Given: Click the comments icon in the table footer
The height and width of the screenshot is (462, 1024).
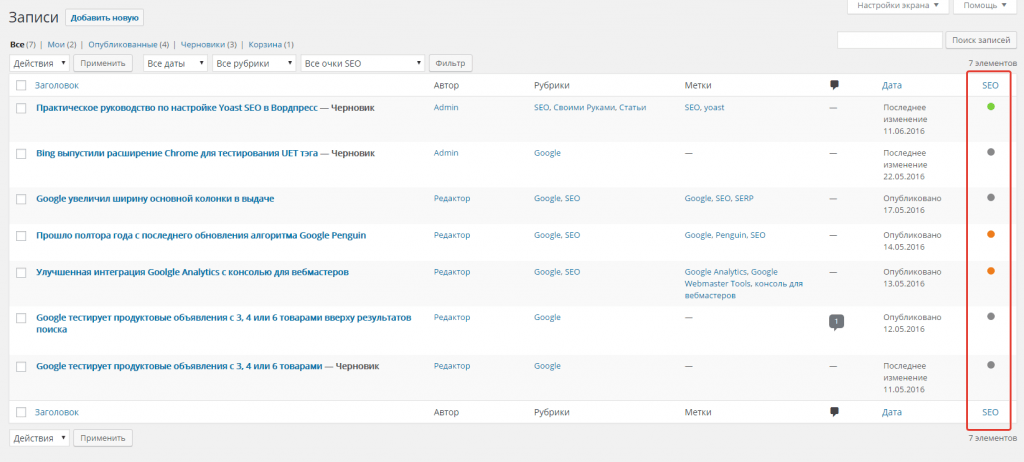Looking at the screenshot, I should tap(834, 412).
